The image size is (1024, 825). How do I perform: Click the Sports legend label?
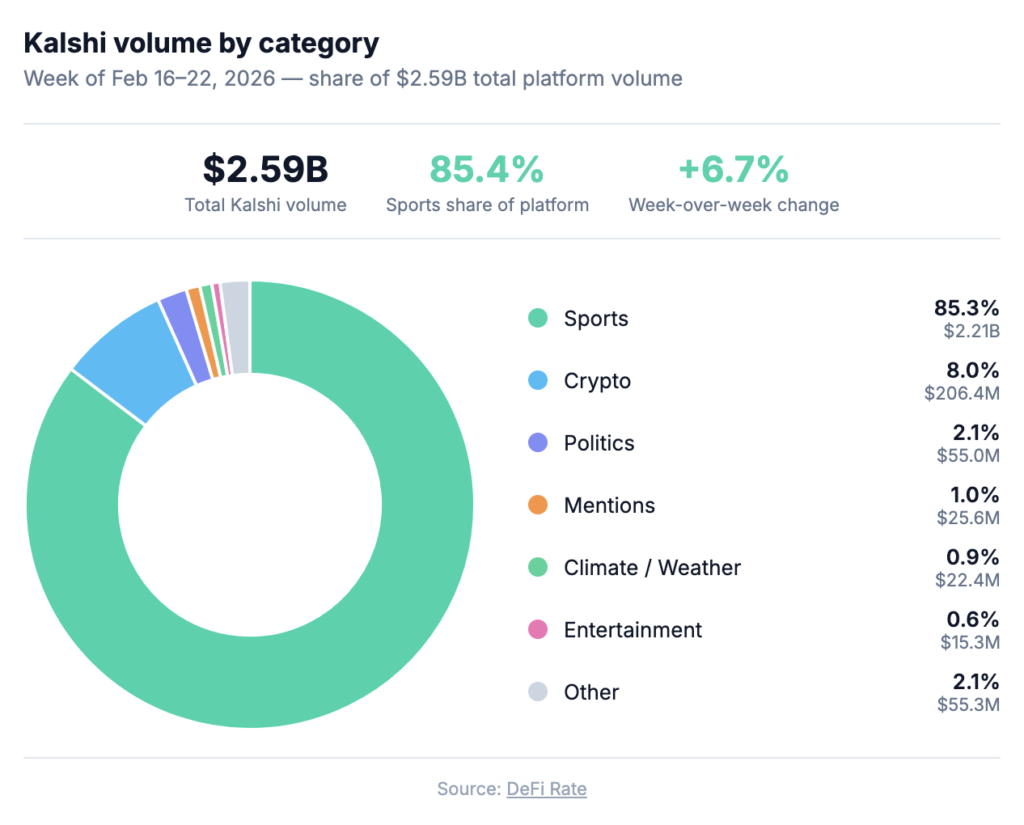click(x=596, y=319)
